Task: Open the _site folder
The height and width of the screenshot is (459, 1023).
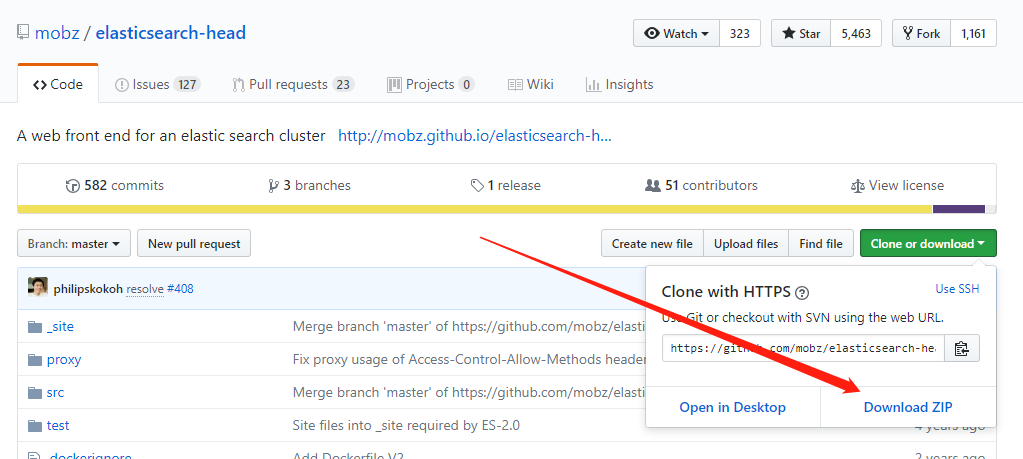Action: coord(60,327)
